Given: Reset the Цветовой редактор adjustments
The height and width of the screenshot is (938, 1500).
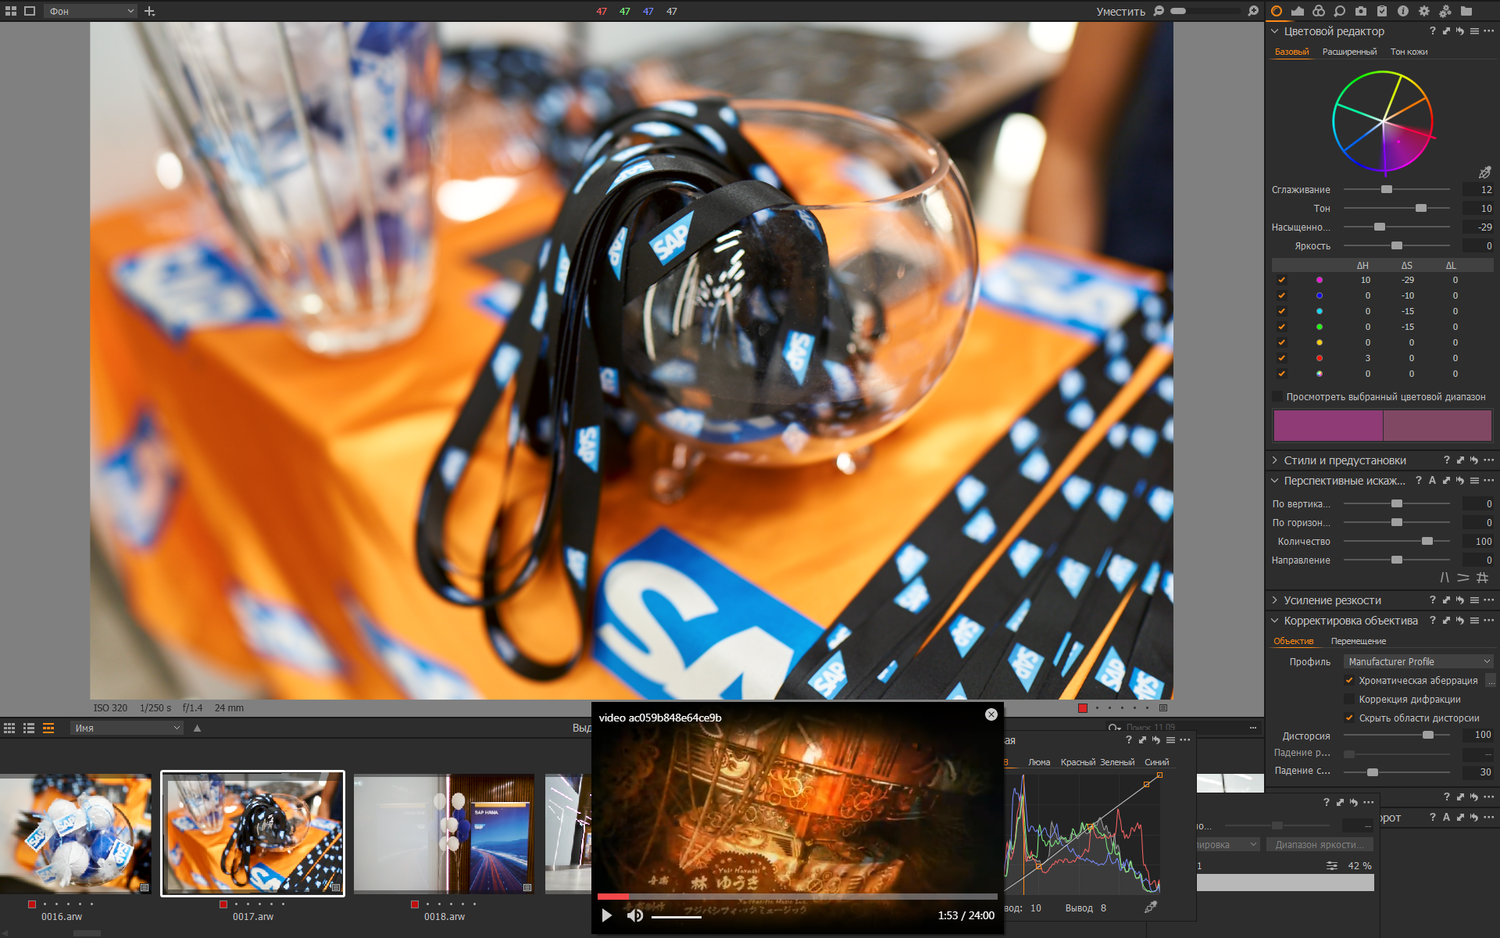Looking at the screenshot, I should pyautogui.click(x=1460, y=31).
